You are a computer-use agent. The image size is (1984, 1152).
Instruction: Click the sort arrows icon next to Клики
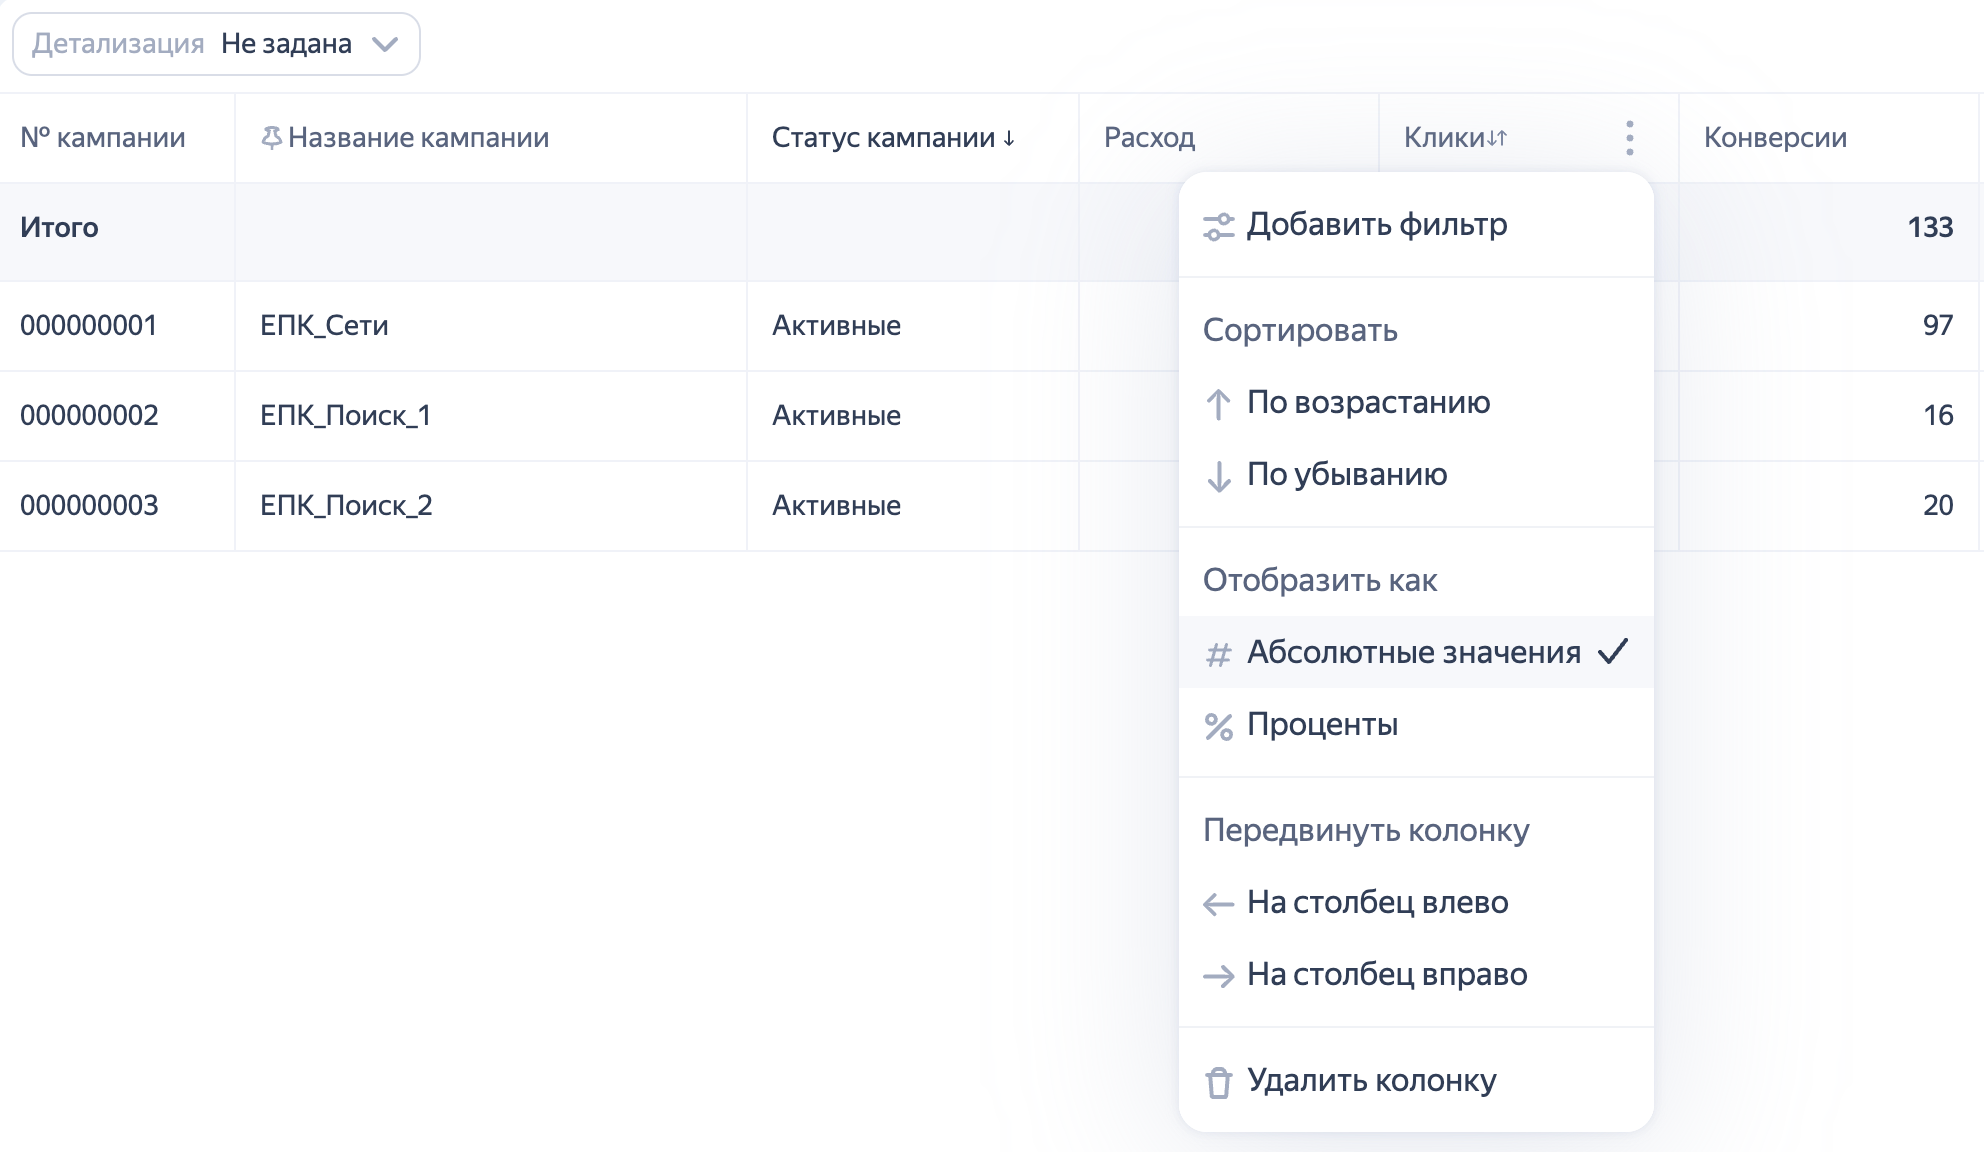tap(1497, 138)
